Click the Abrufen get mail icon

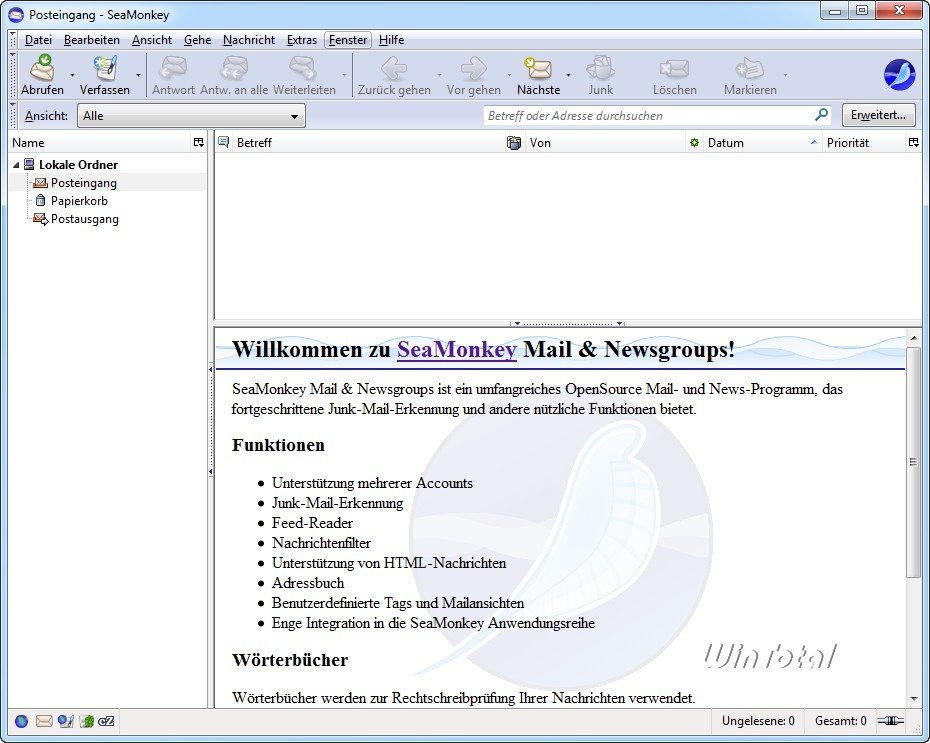42,68
